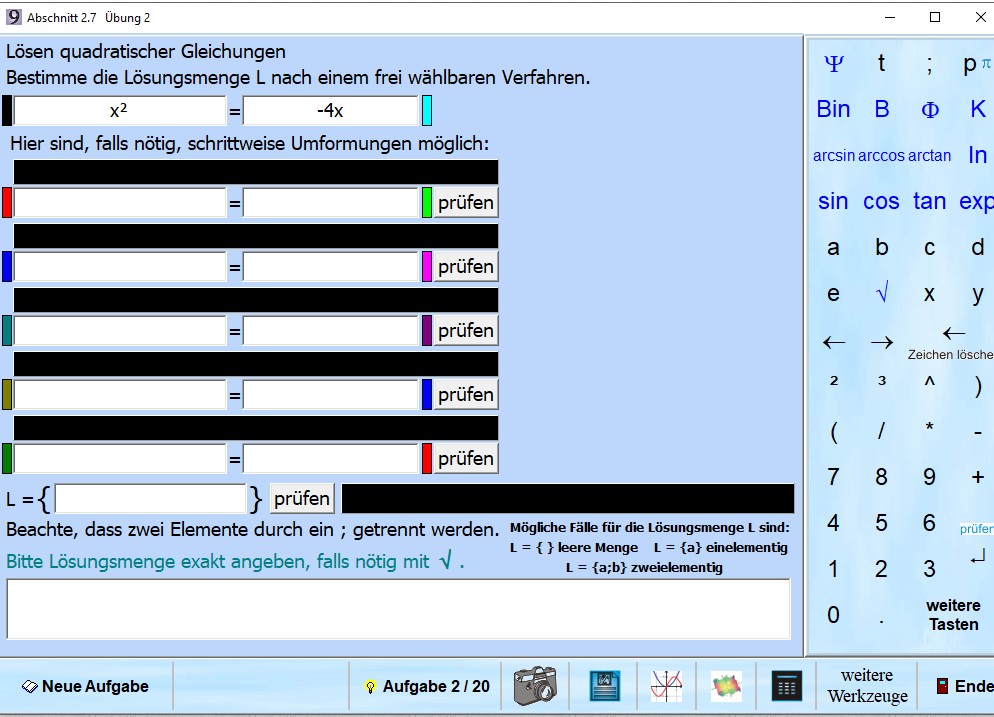Click the sin function key
Image resolution: width=994 pixels, height=717 pixels.
pos(833,201)
